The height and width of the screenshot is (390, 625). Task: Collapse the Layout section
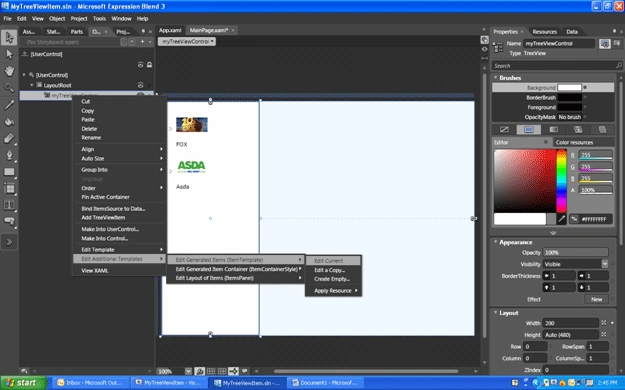pos(495,312)
